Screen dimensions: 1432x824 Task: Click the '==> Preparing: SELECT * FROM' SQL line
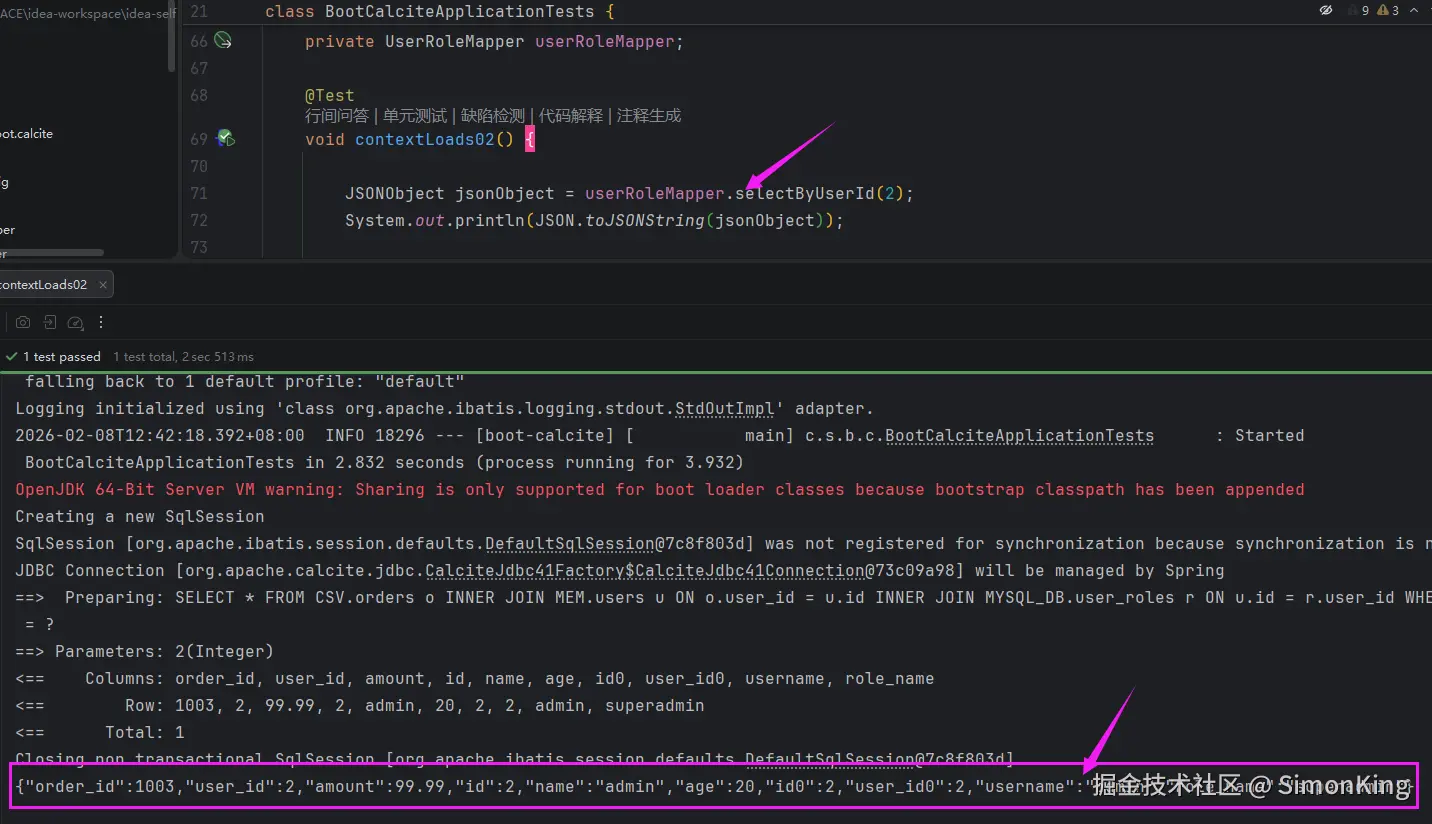pos(723,597)
